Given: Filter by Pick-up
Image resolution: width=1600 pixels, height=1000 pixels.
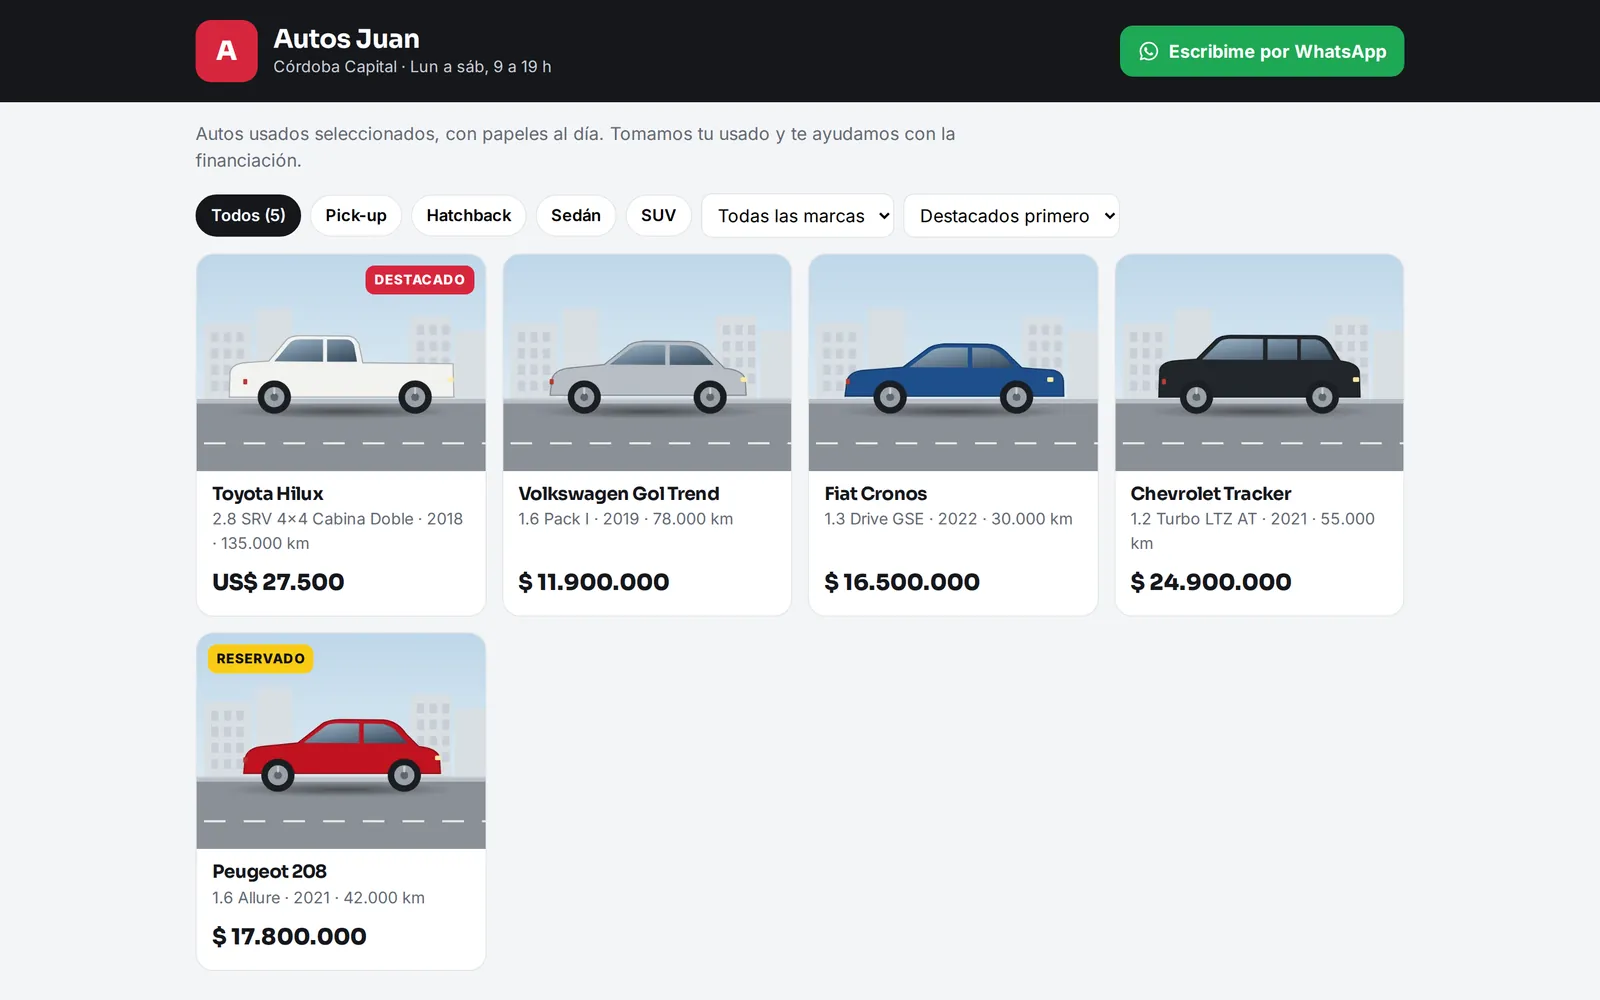Looking at the screenshot, I should 356,215.
